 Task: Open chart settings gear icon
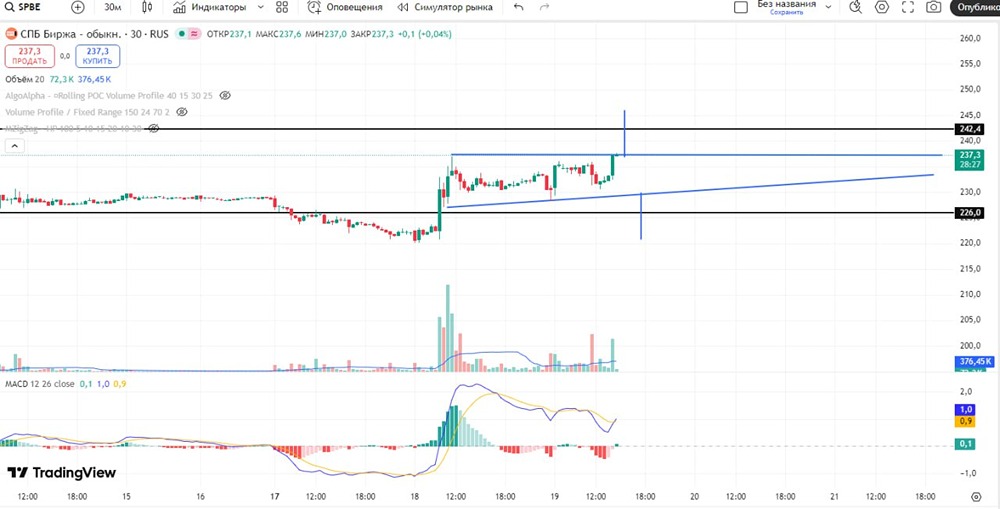(882, 8)
